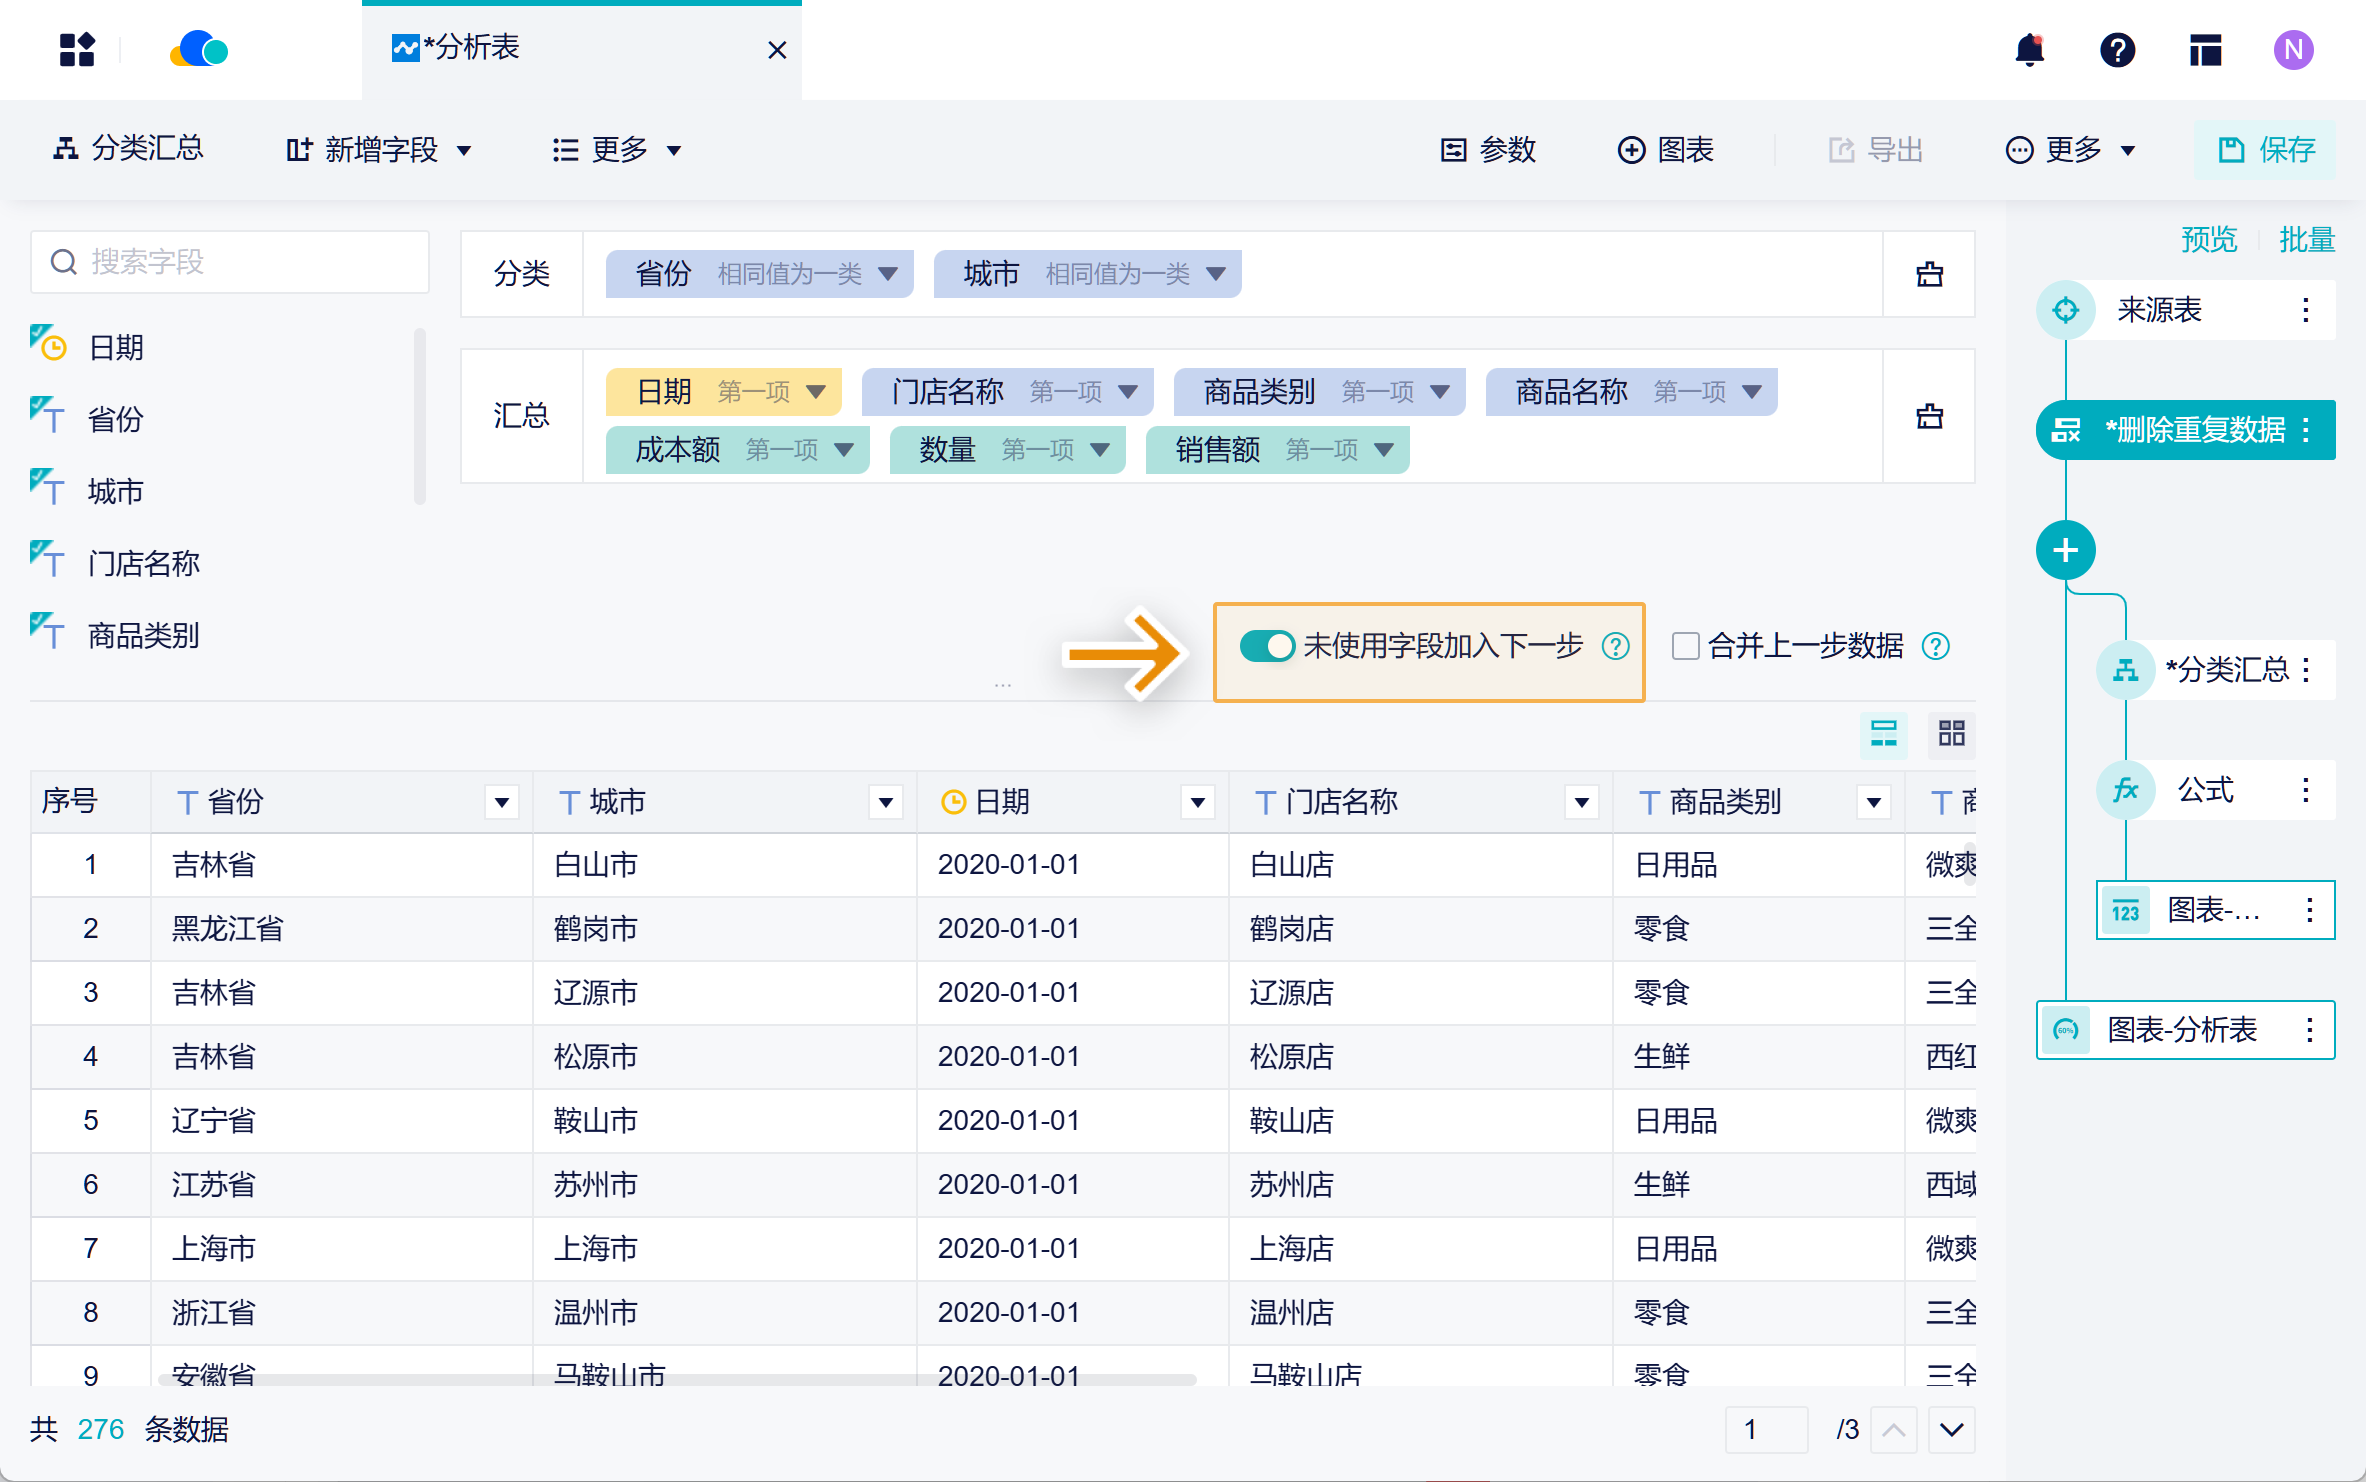Viewport: 2366px width, 1482px height.
Task: Switch to the 分析表 tab
Action: tap(470, 48)
